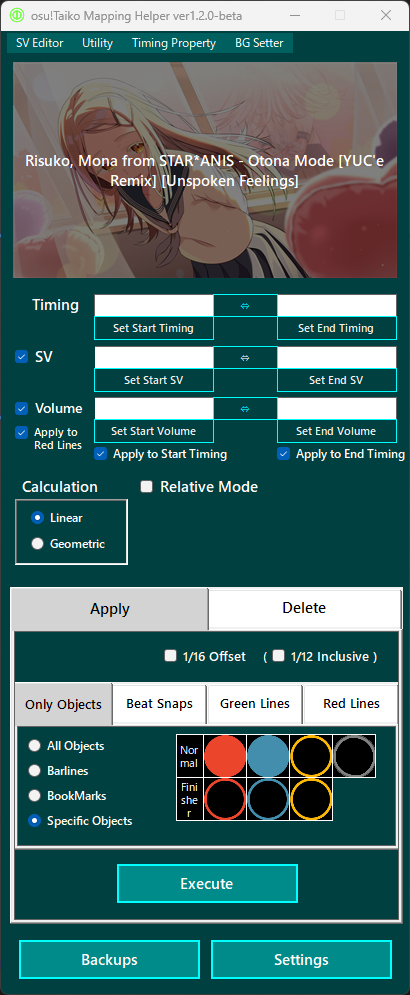Click Set End Volume button
This screenshot has height=995, width=410.
pyautogui.click(x=336, y=431)
